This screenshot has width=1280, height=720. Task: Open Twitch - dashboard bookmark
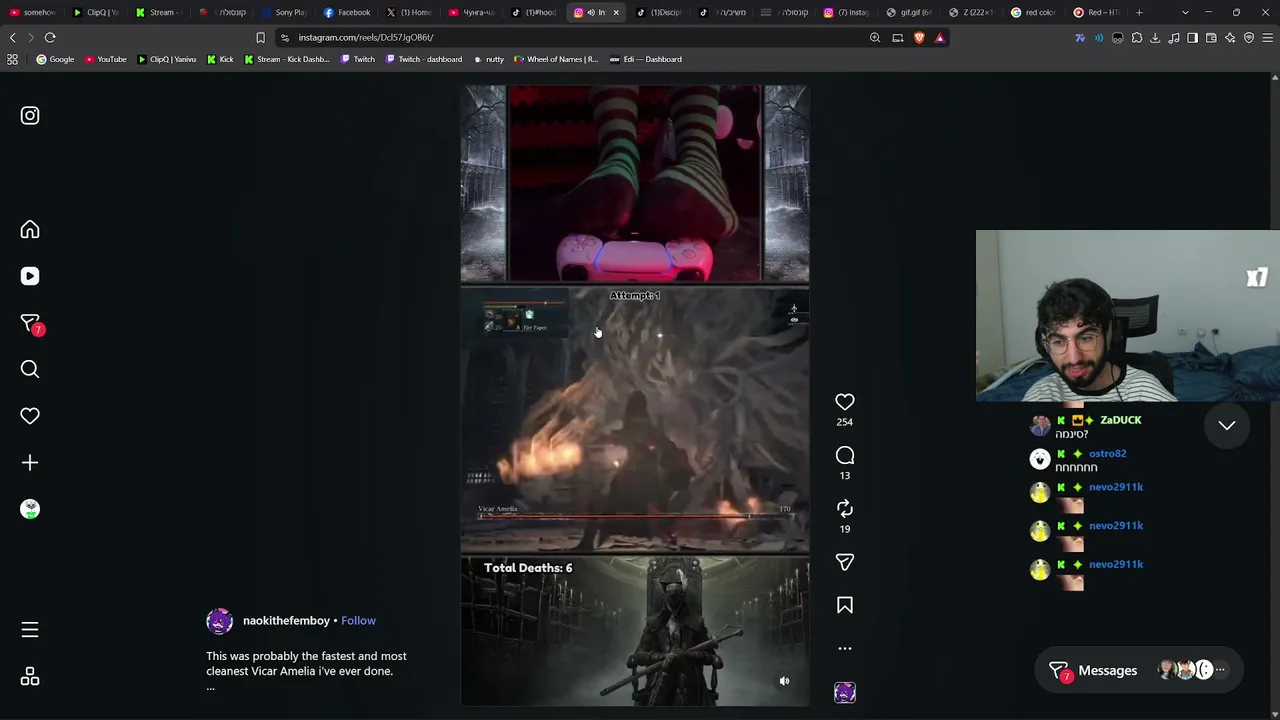pos(424,60)
